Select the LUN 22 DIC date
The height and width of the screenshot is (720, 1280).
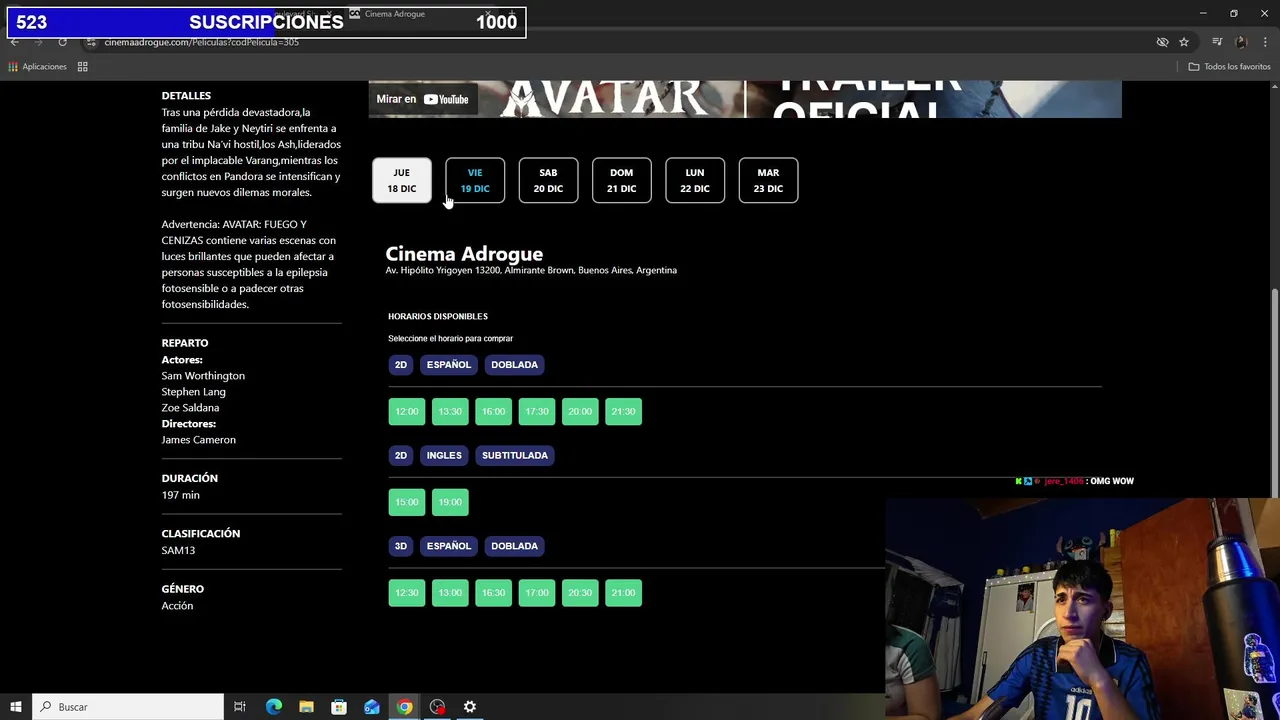click(695, 180)
